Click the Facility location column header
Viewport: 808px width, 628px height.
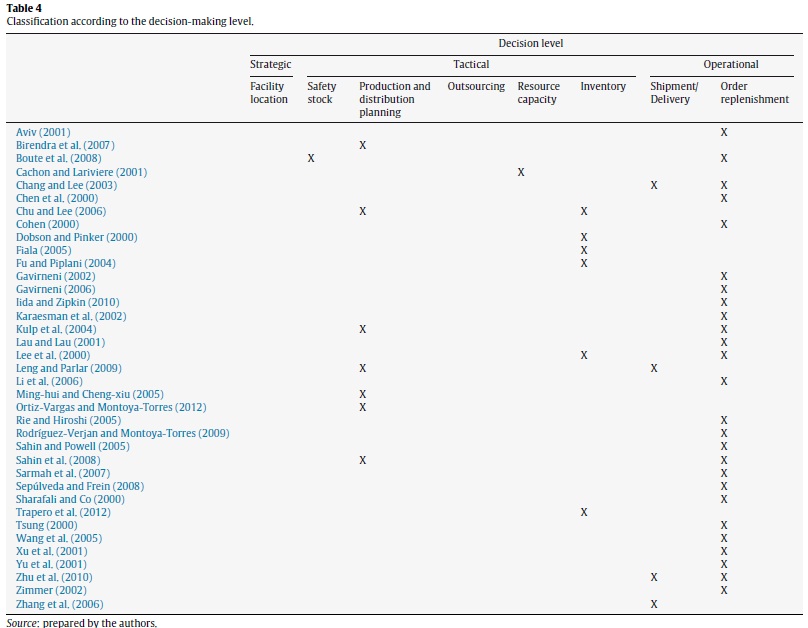pos(269,93)
